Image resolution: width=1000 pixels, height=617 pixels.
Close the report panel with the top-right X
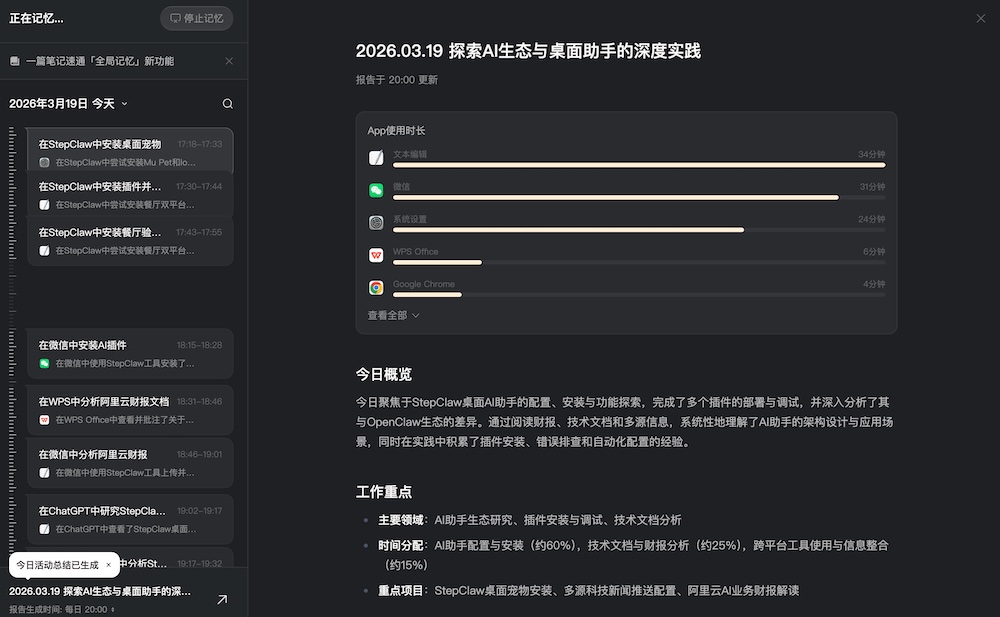980,18
